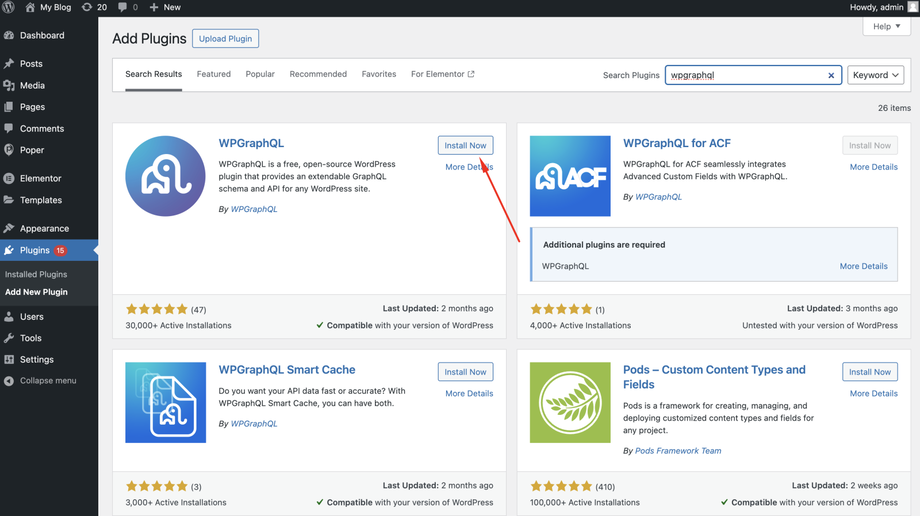Open the comments bubble in admin bar

pyautogui.click(x=127, y=7)
